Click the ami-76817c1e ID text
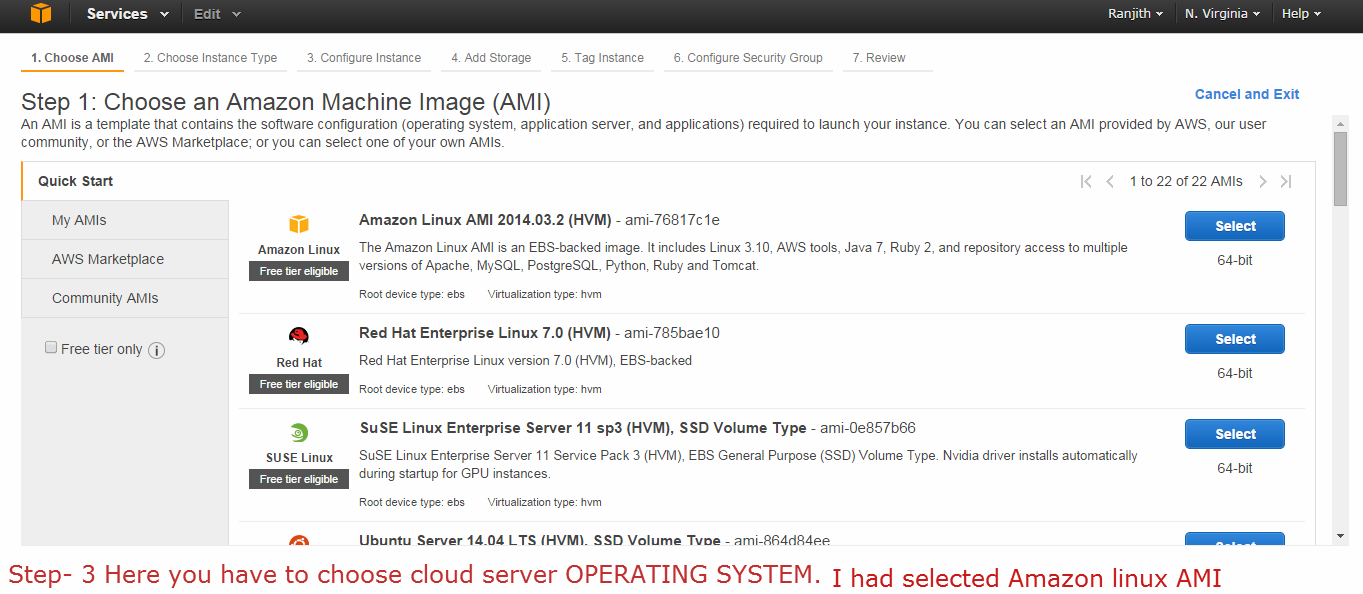The height and width of the screenshot is (594, 1363). 673,220
